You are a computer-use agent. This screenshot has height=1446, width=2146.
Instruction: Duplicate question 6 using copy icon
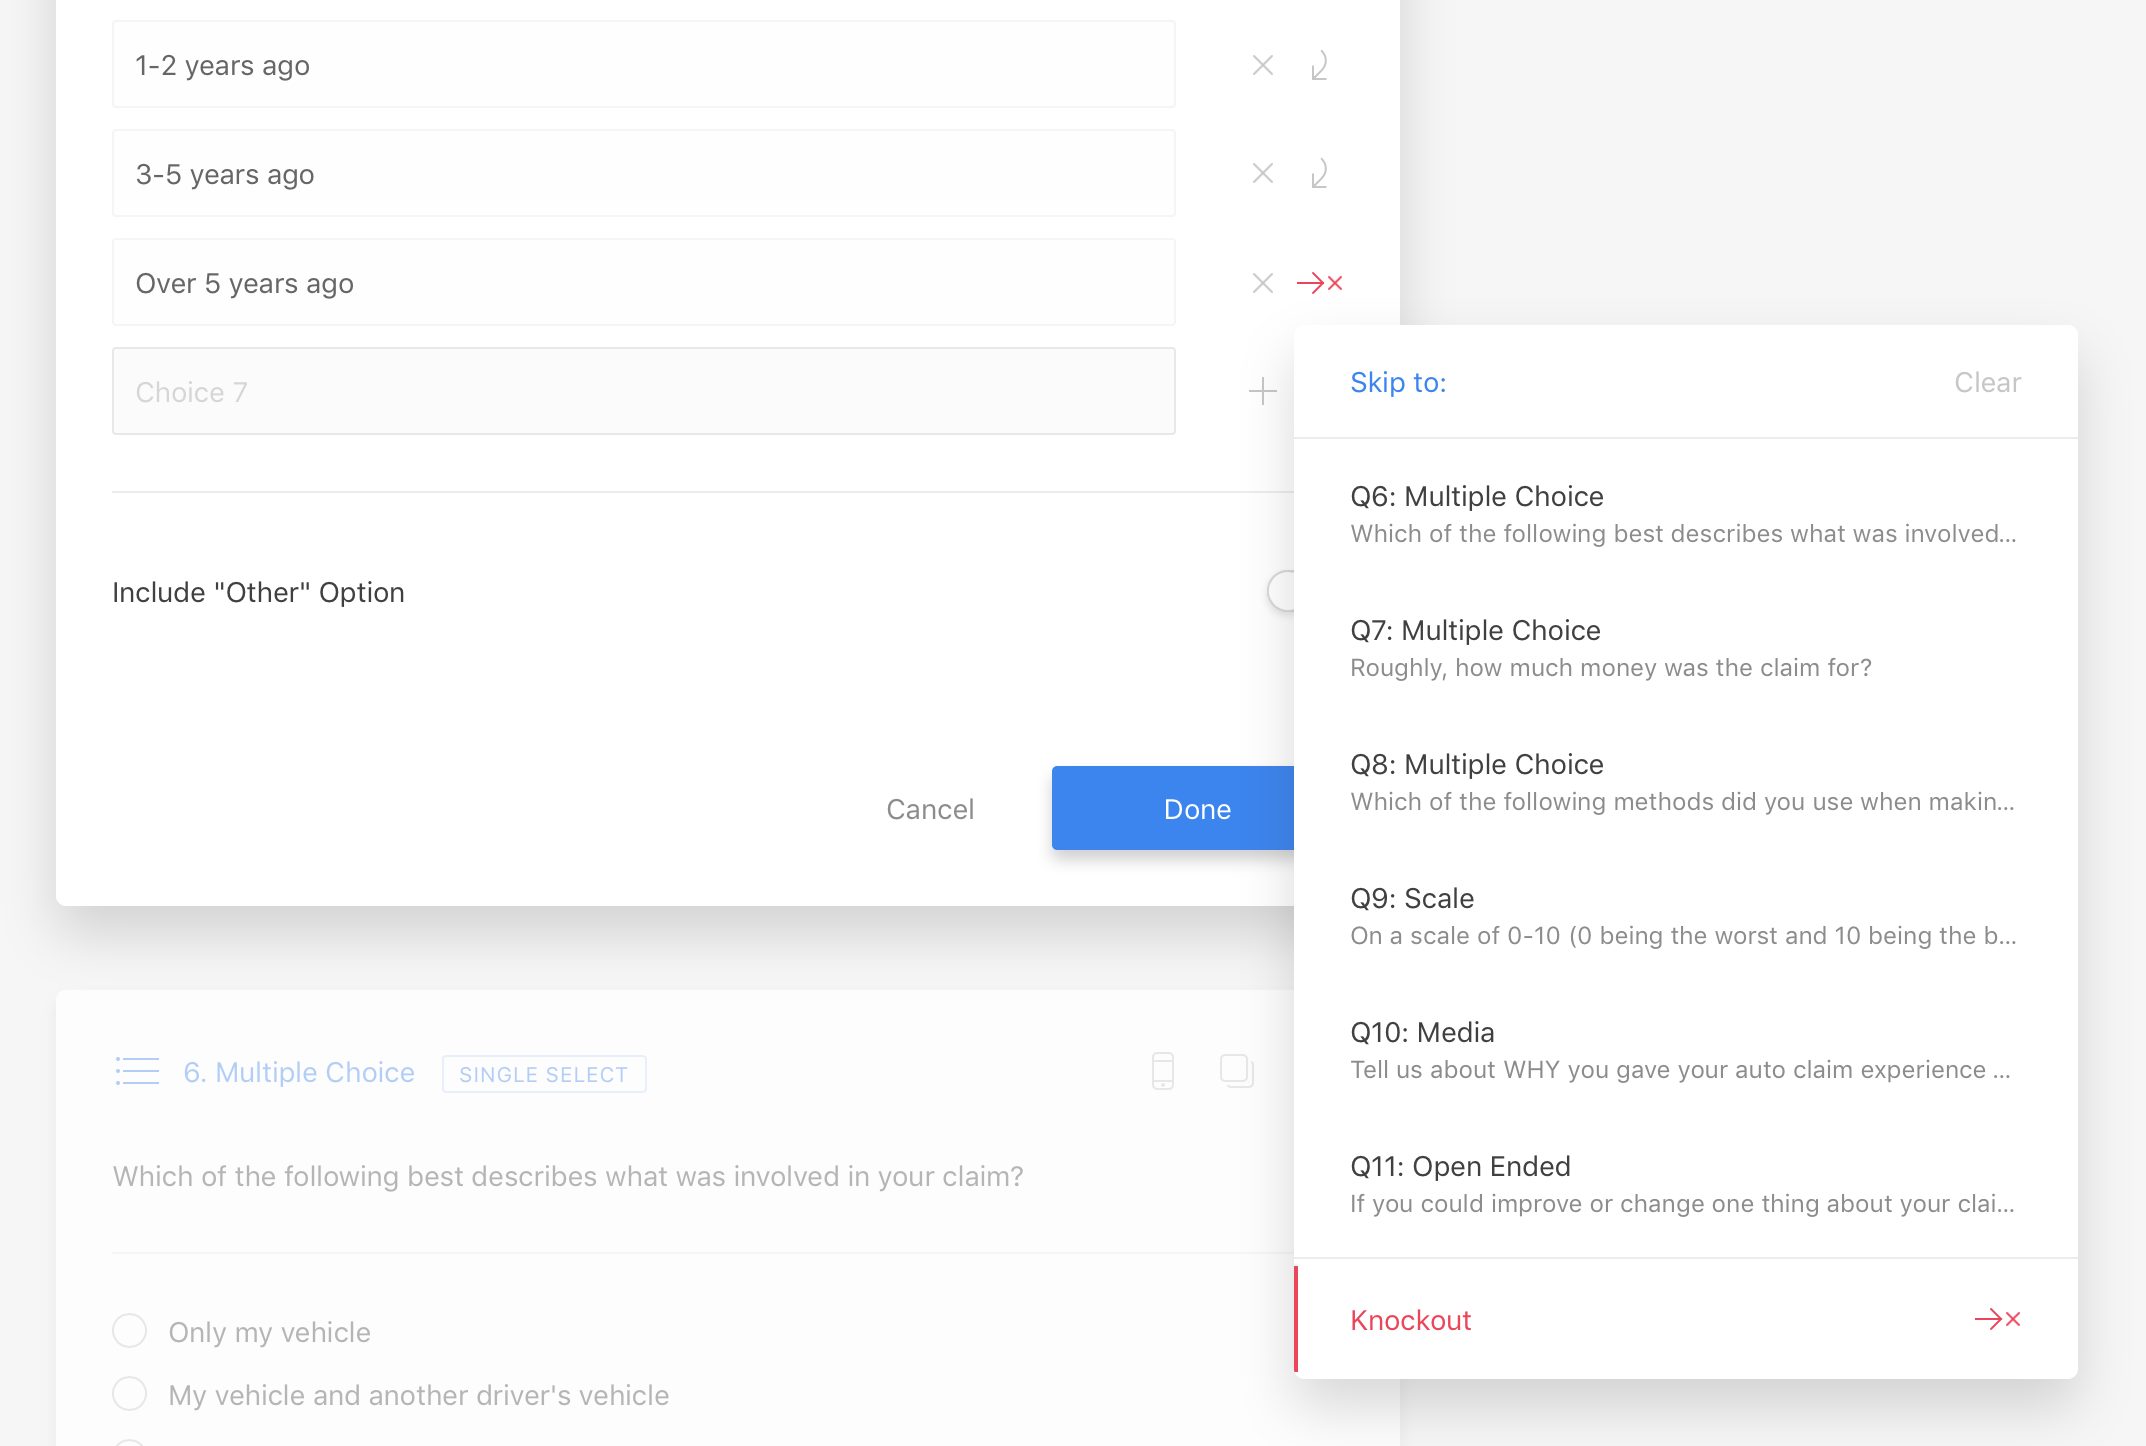click(1237, 1071)
